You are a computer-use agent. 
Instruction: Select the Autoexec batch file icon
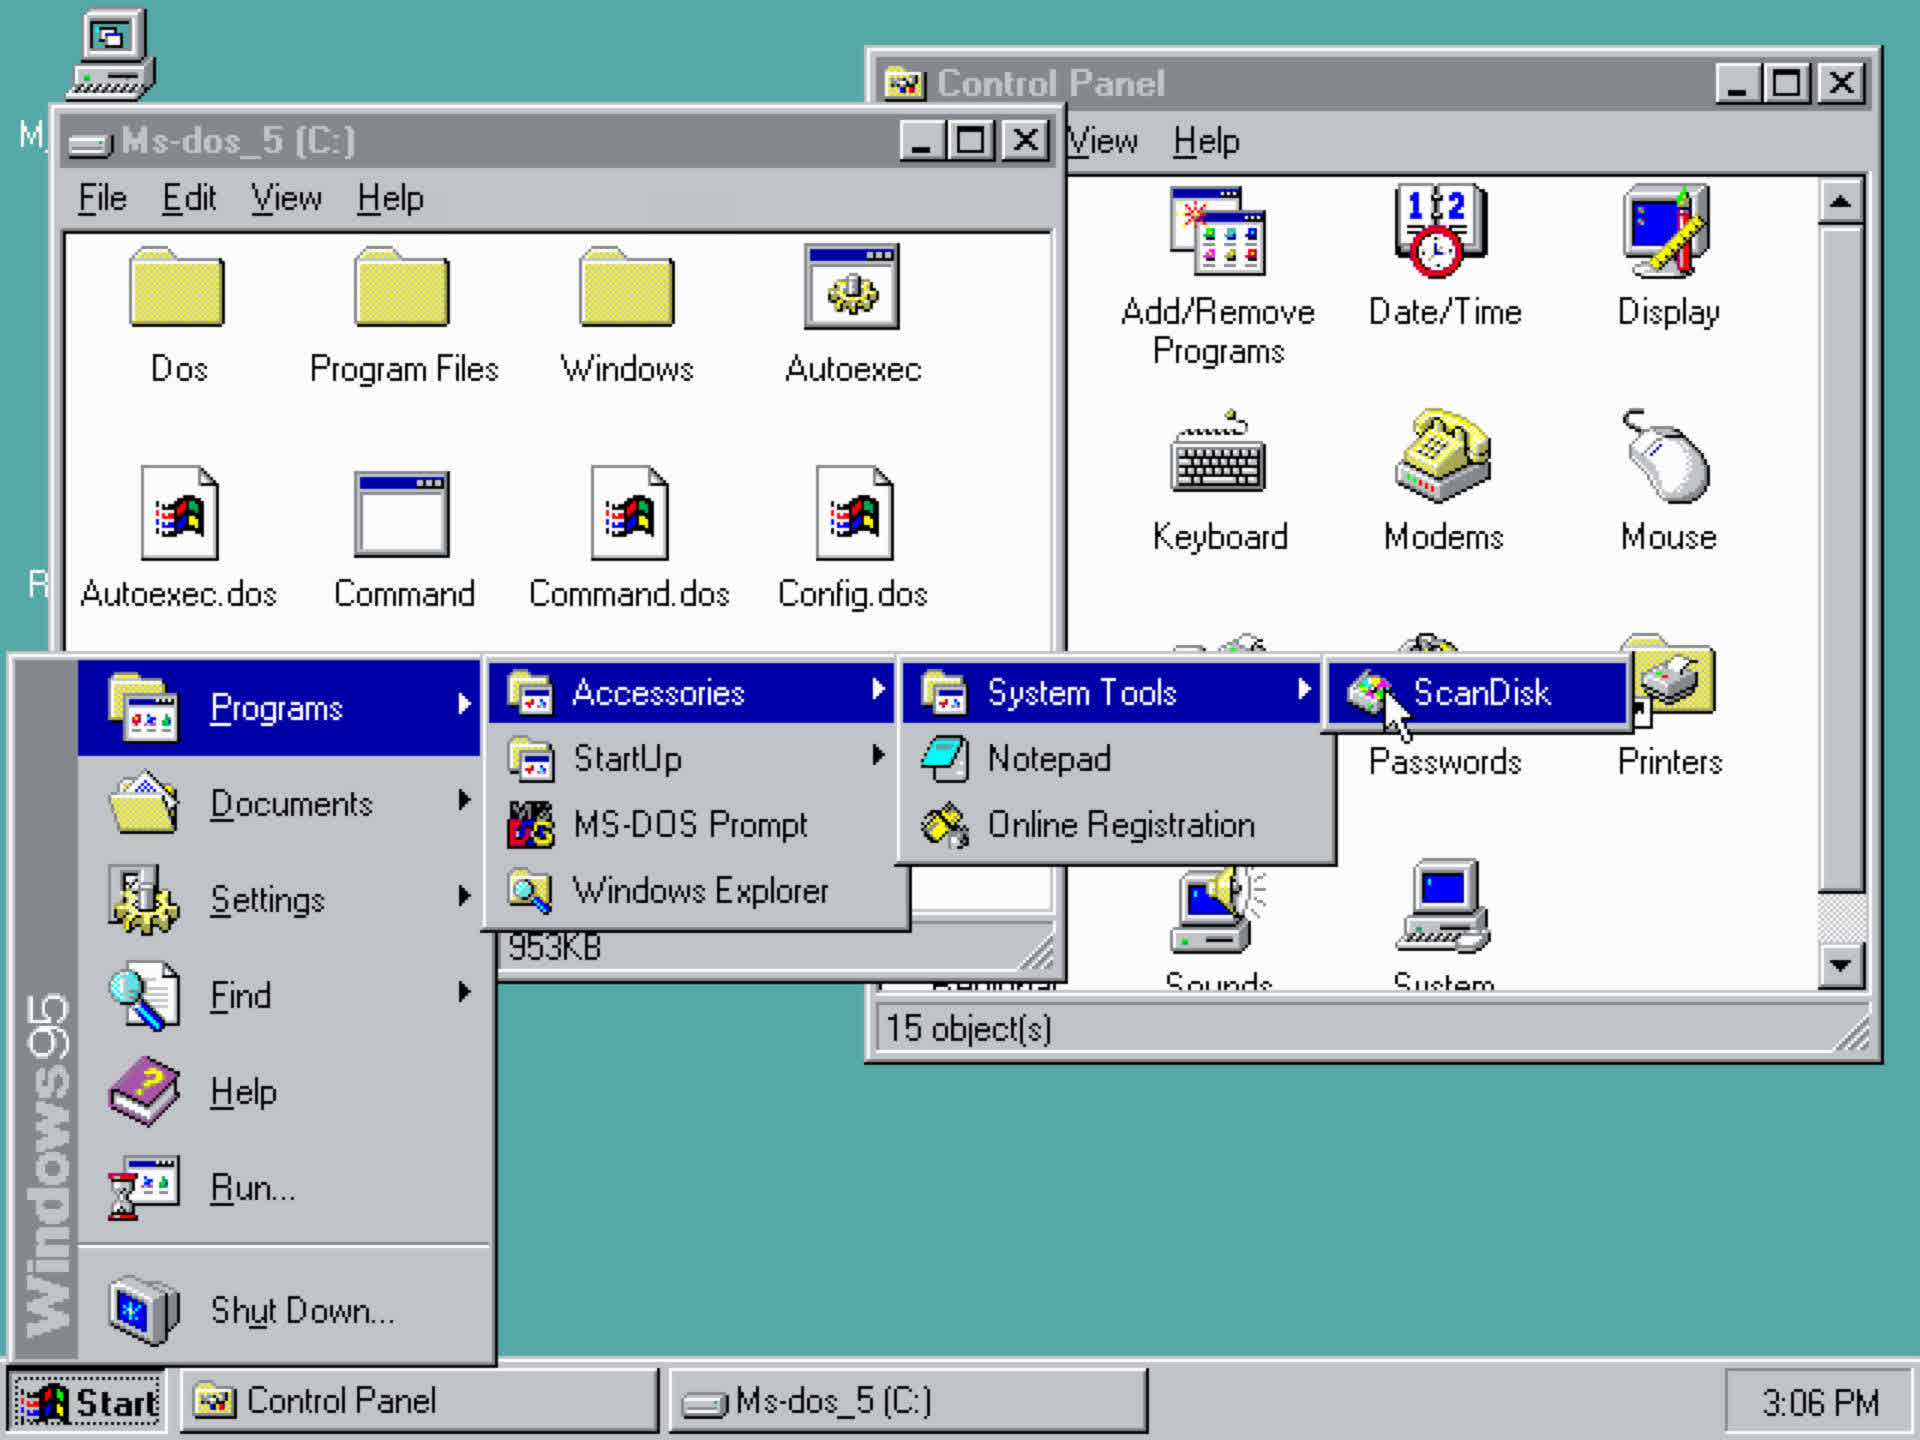(x=852, y=287)
